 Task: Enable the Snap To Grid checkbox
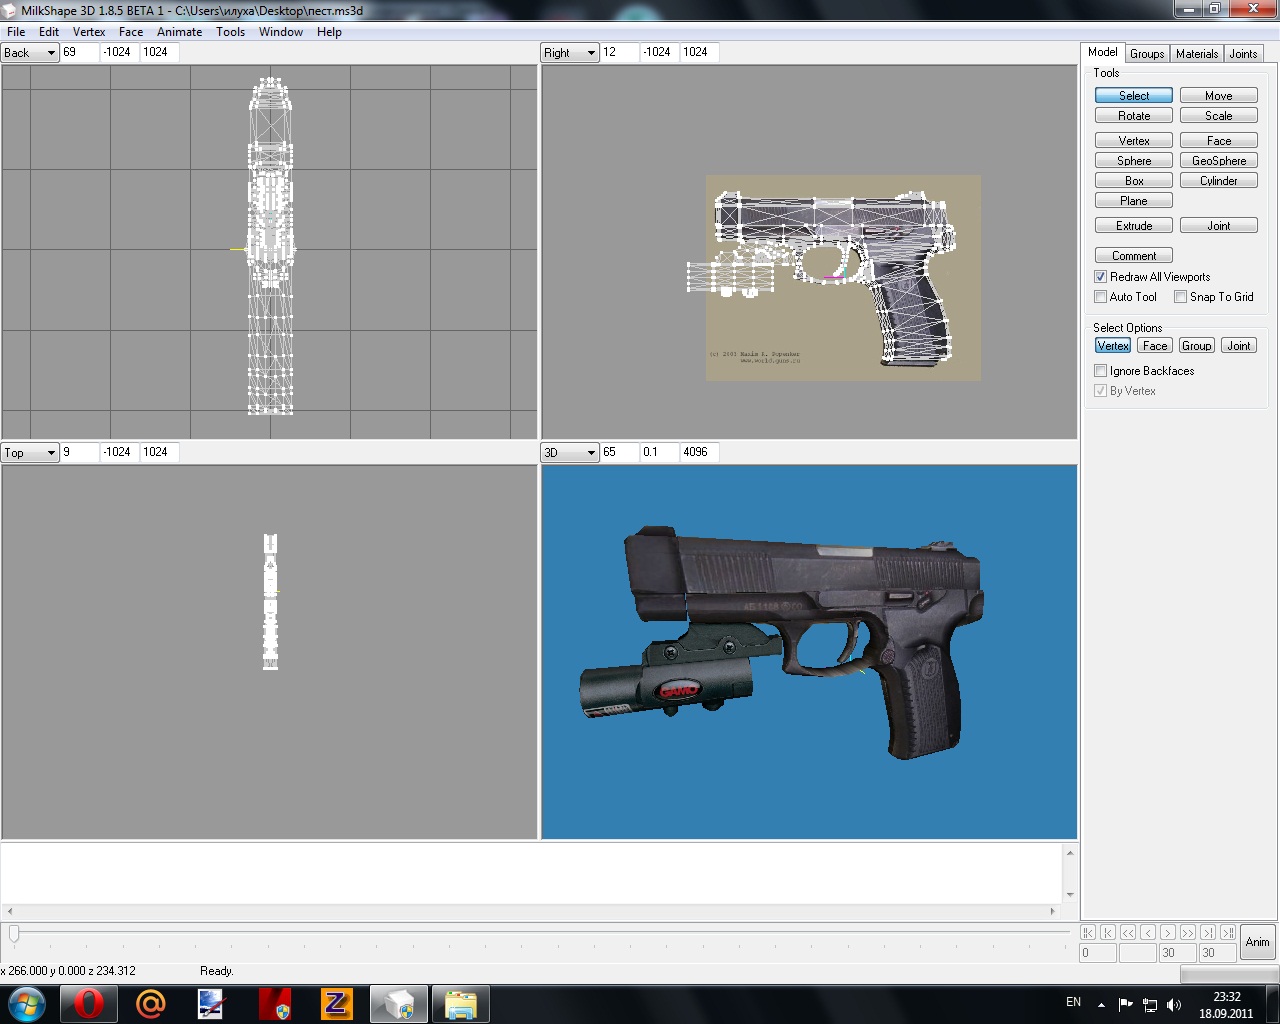coord(1181,297)
